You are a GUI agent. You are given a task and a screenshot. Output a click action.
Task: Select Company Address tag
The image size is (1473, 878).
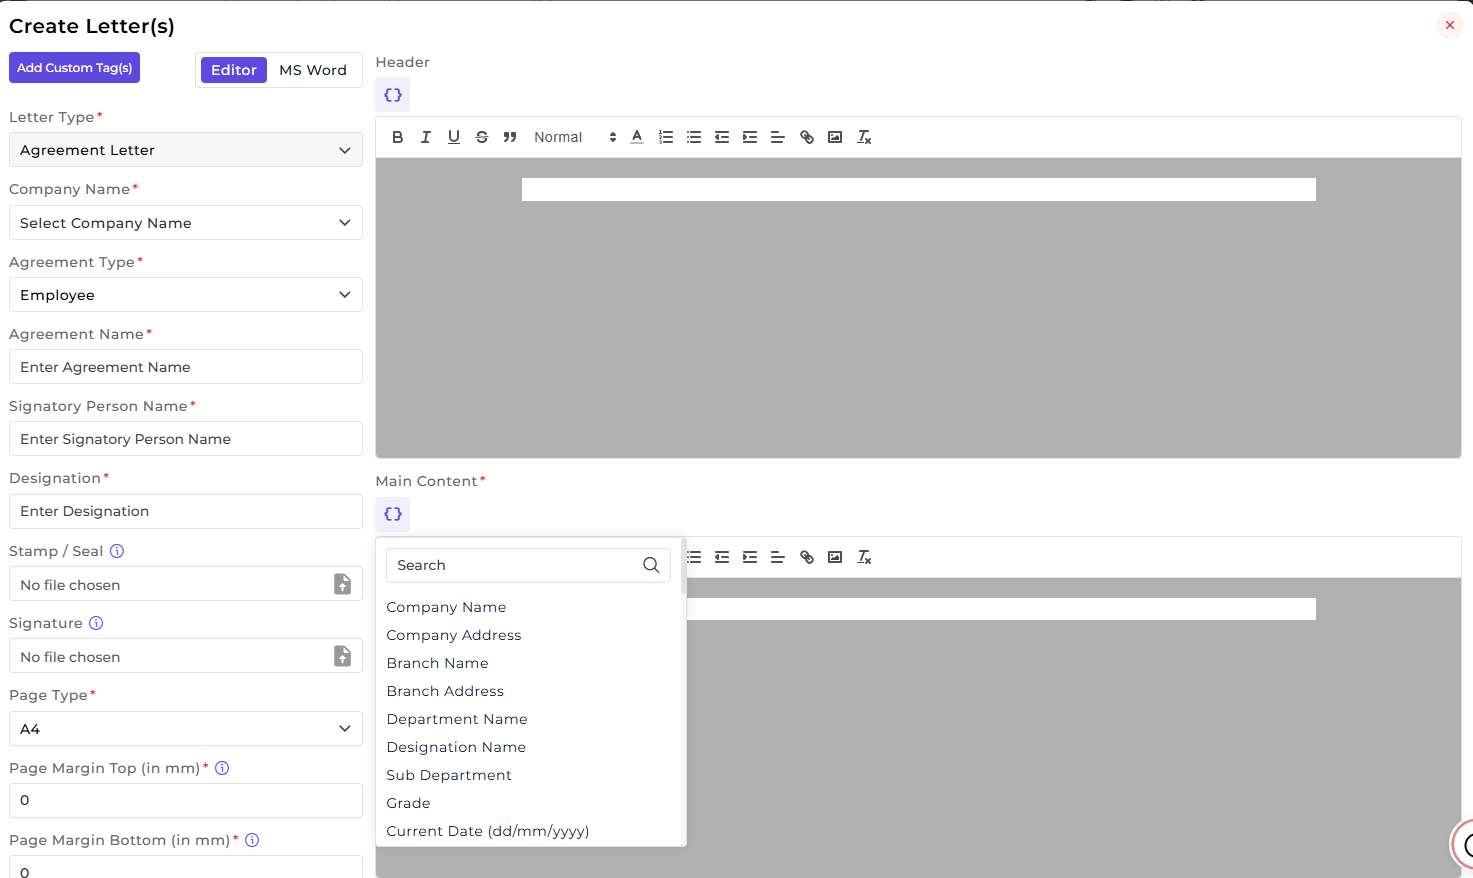pos(454,635)
